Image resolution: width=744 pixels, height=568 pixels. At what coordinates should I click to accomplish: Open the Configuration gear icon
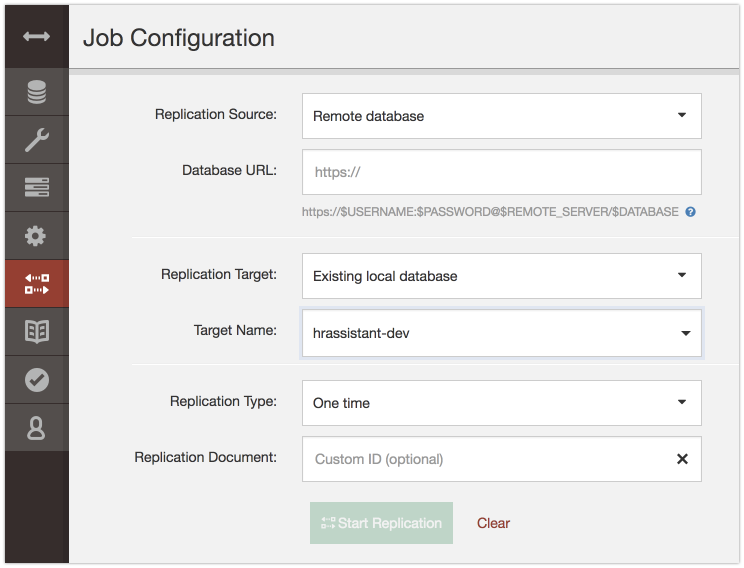tap(36, 235)
